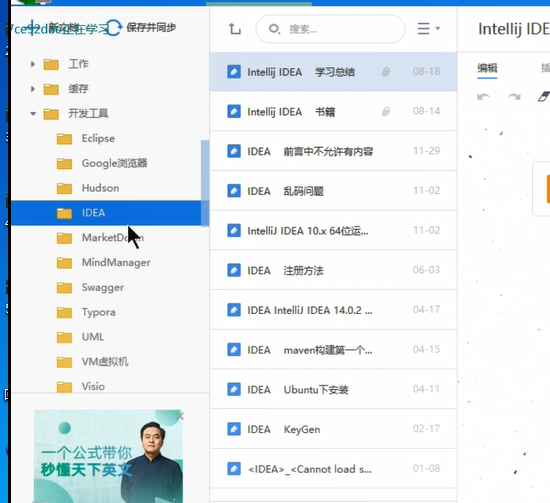Focus the note search field
Screen dimensions: 550x503
pyautogui.click(x=330, y=29)
